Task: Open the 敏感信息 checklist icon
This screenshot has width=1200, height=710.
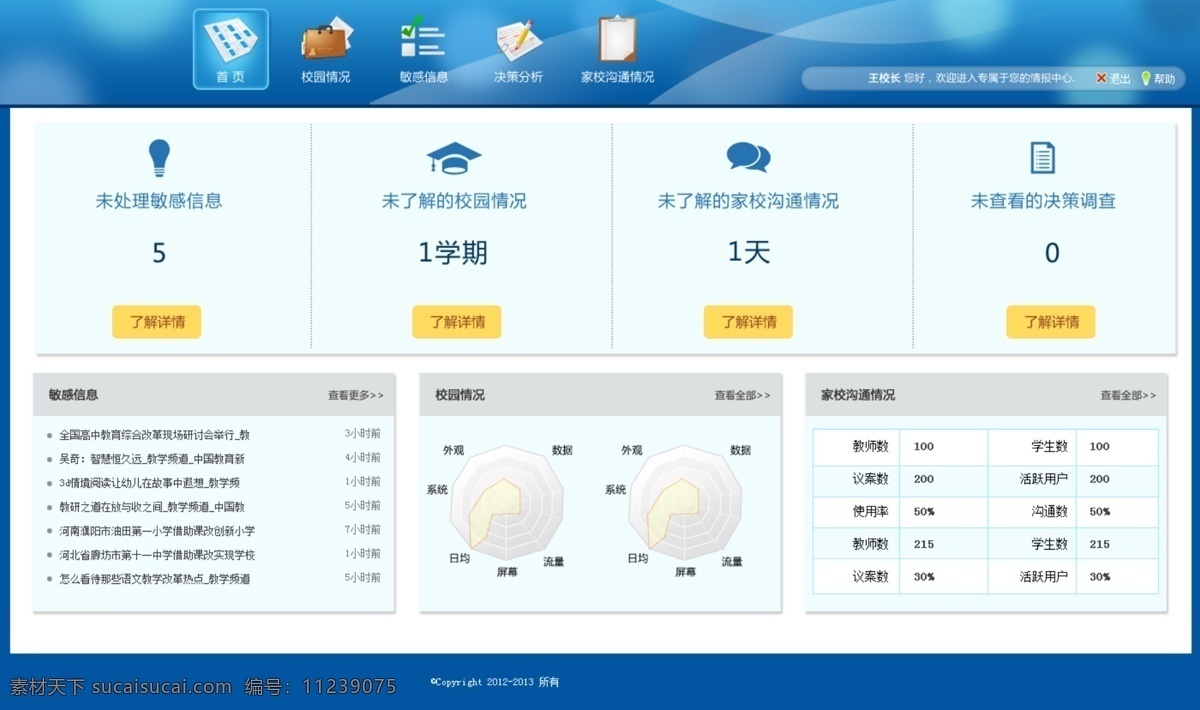Action: coord(422,38)
